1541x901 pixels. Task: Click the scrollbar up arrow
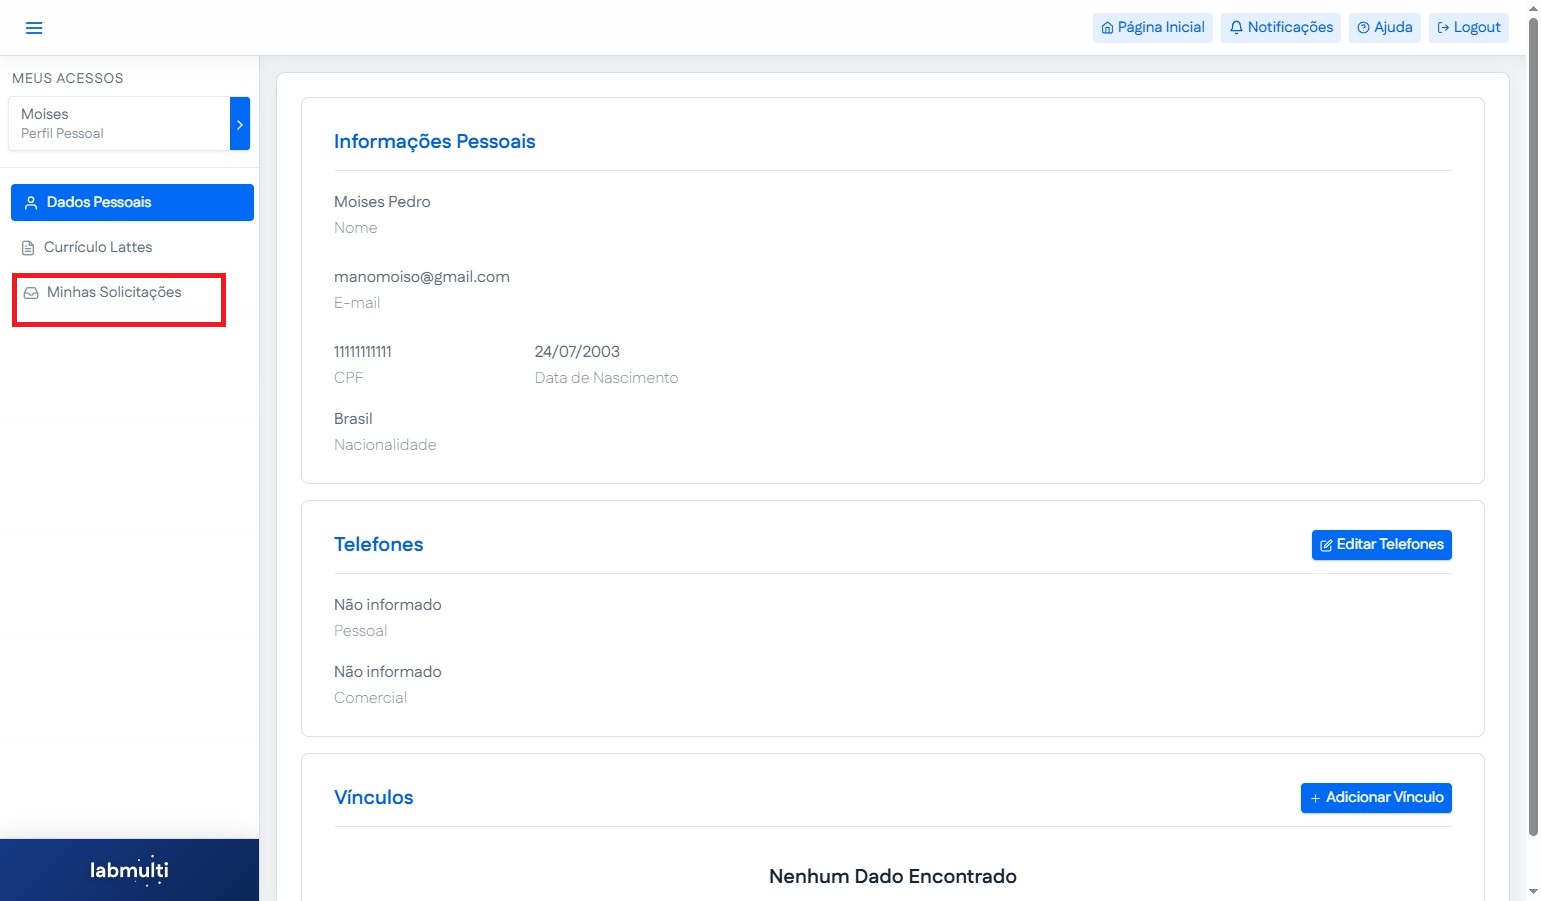click(1533, 8)
